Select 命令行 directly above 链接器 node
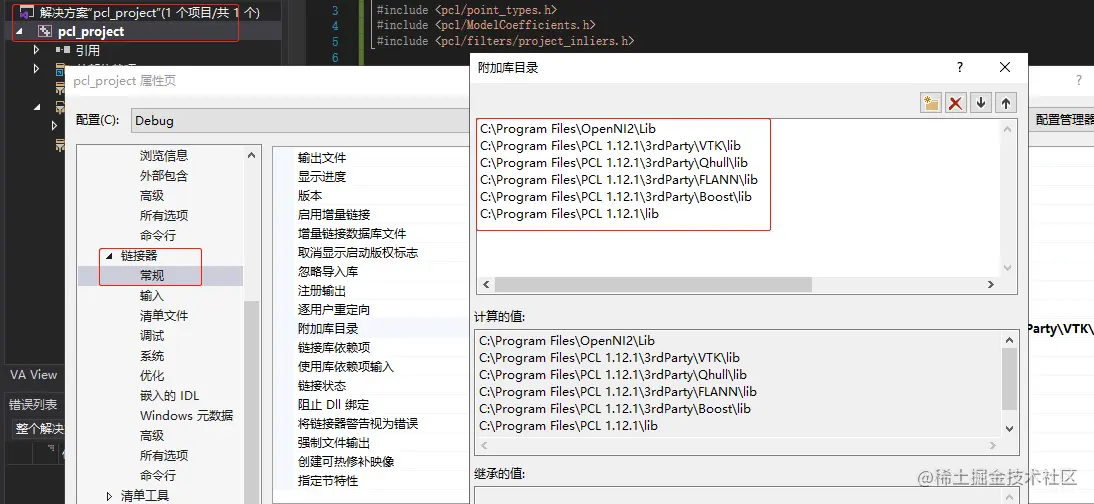 click(x=158, y=236)
